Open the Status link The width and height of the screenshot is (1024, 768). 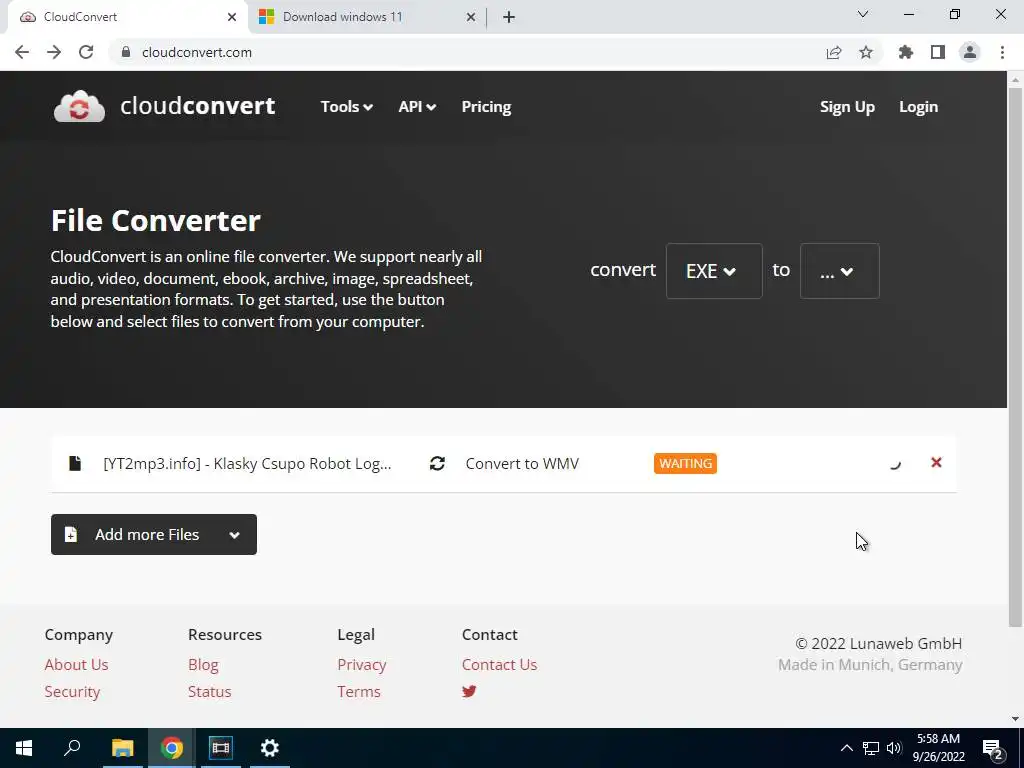[210, 691]
